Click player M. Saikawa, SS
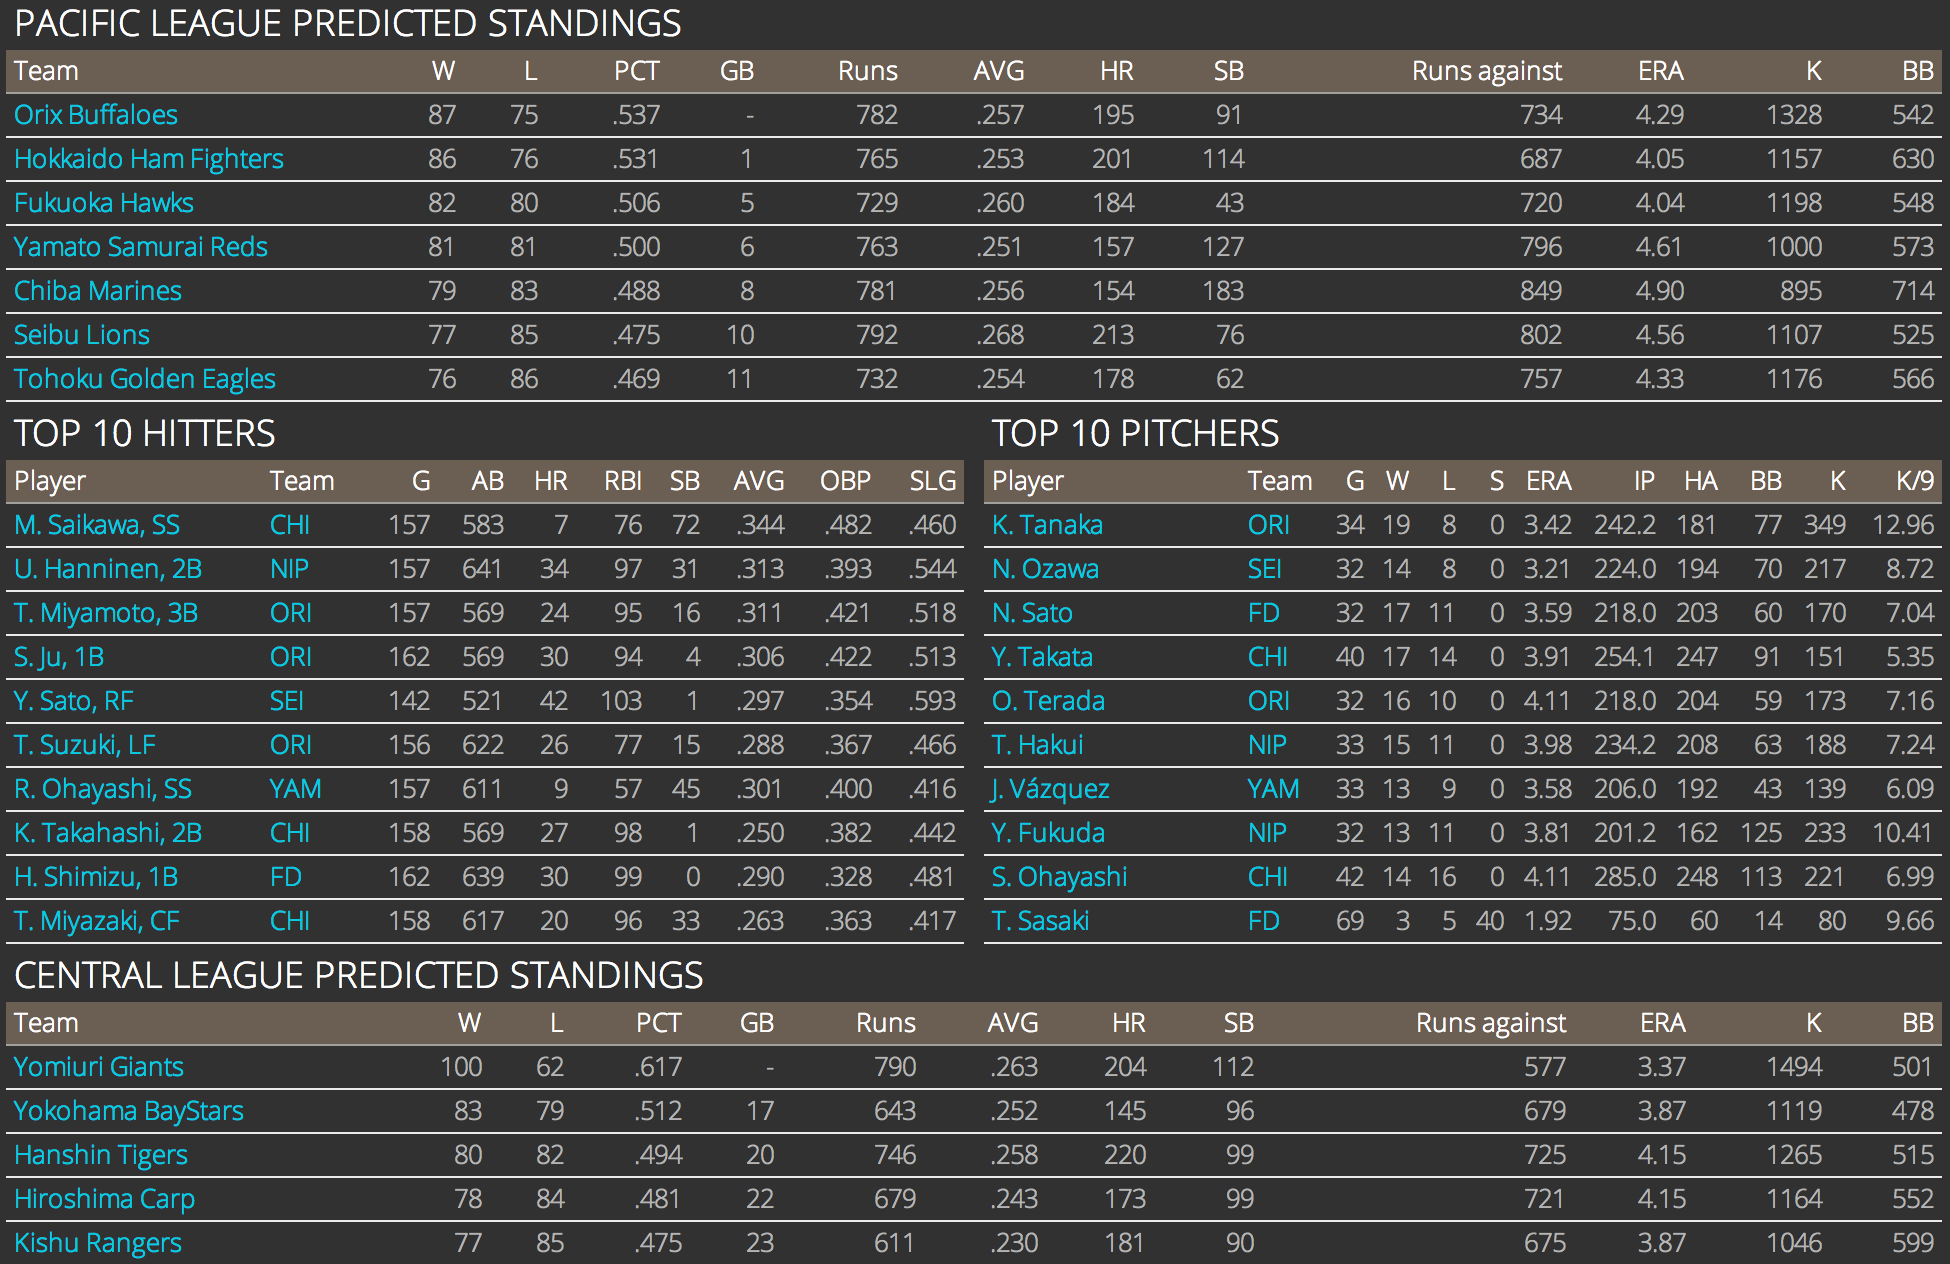 [x=96, y=525]
